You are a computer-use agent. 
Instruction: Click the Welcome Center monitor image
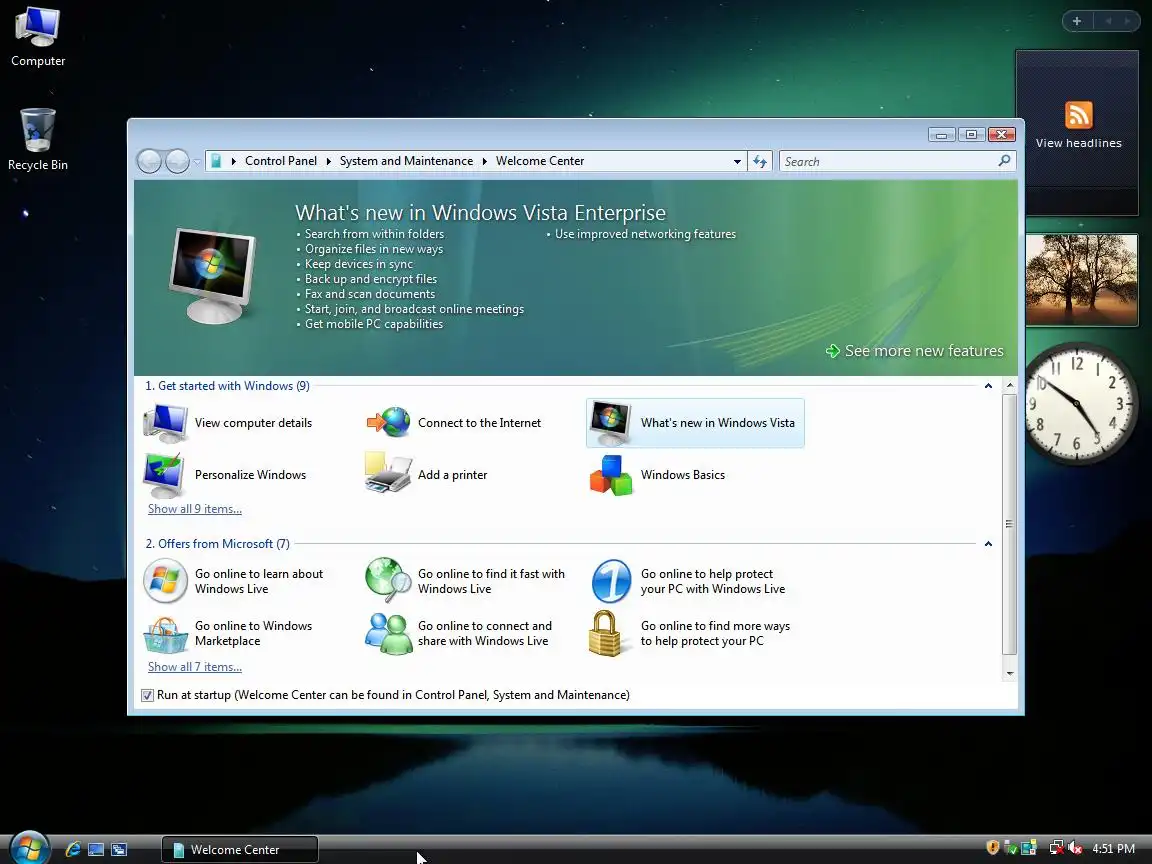(x=212, y=275)
